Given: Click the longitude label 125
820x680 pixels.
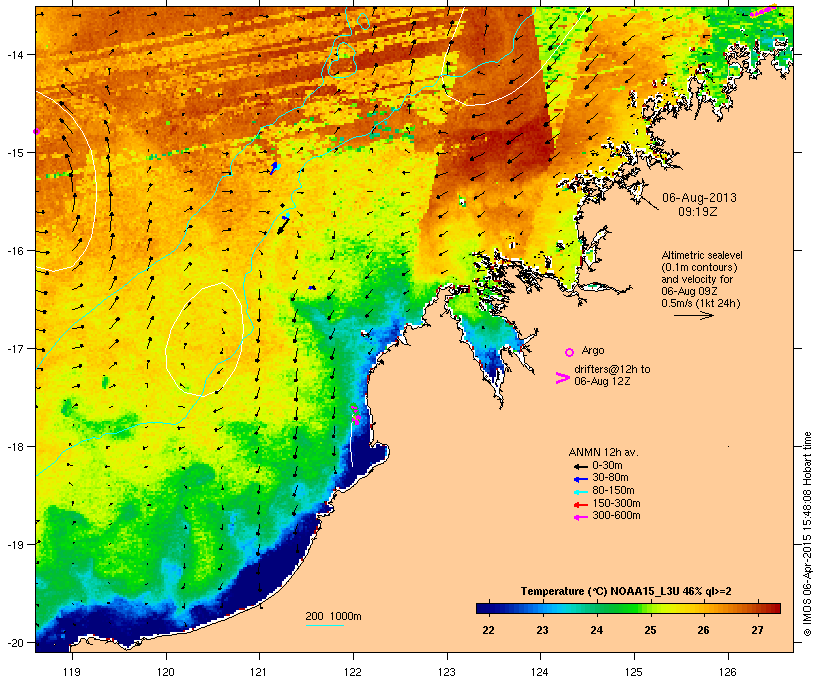Looking at the screenshot, I should pyautogui.click(x=634, y=672).
